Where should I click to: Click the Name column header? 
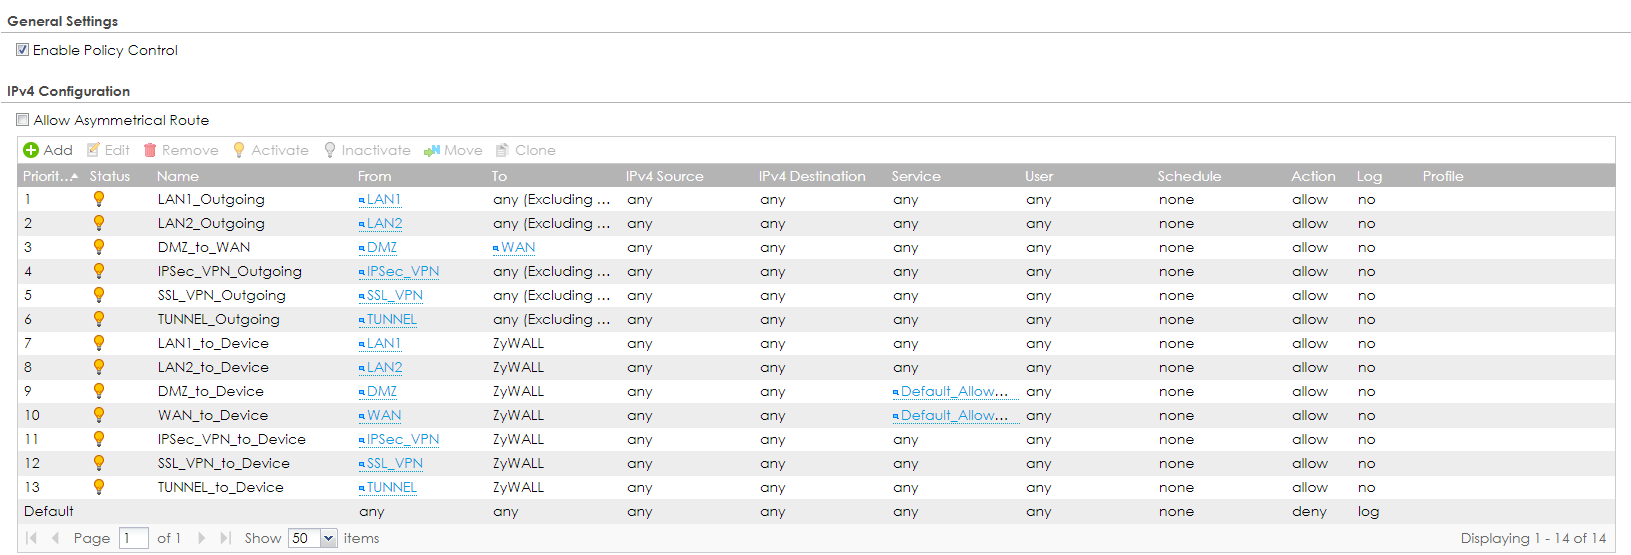tap(178, 176)
